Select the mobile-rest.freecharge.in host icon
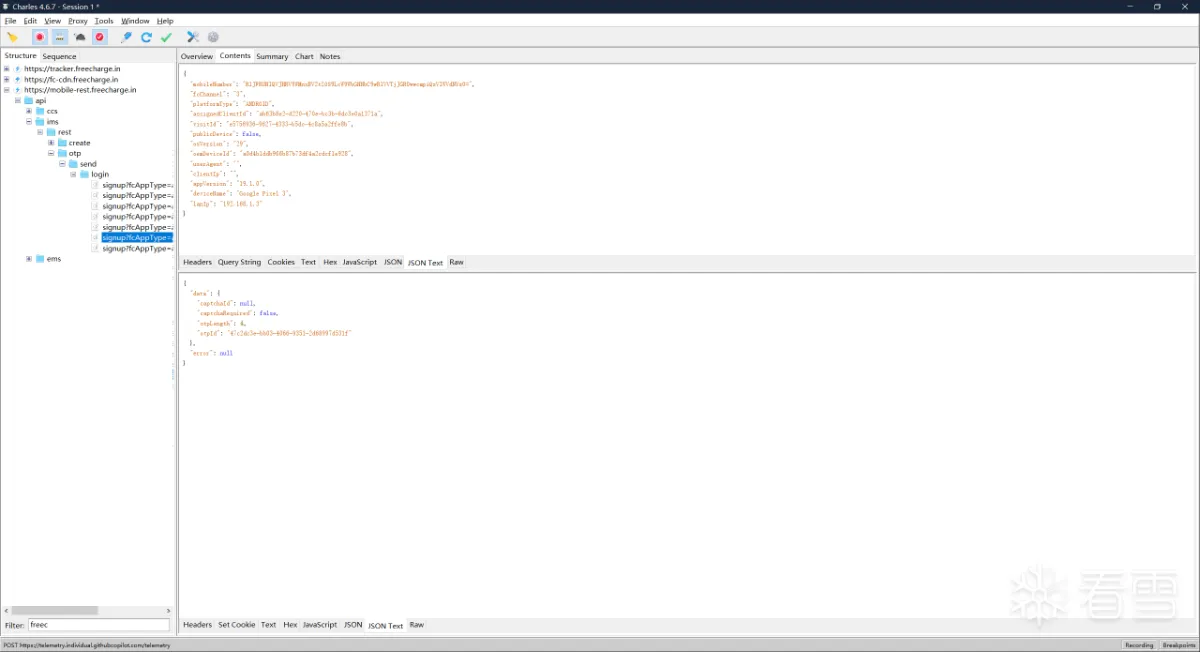Image resolution: width=1200 pixels, height=652 pixels. pyautogui.click(x=17, y=90)
